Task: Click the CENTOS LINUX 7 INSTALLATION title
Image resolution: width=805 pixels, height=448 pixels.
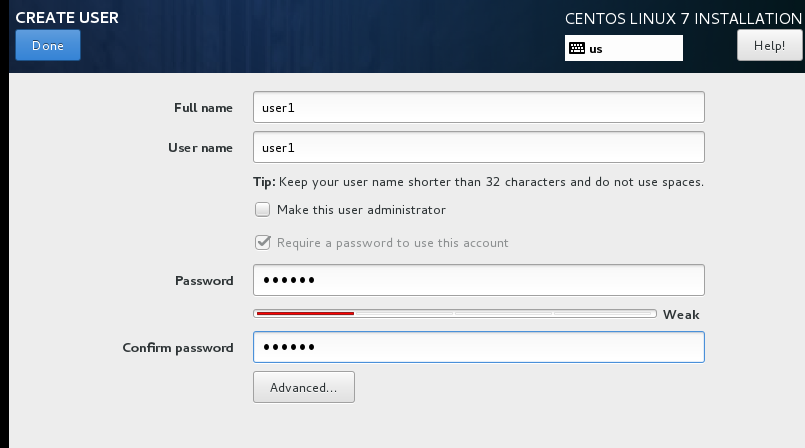Action: pos(683,19)
